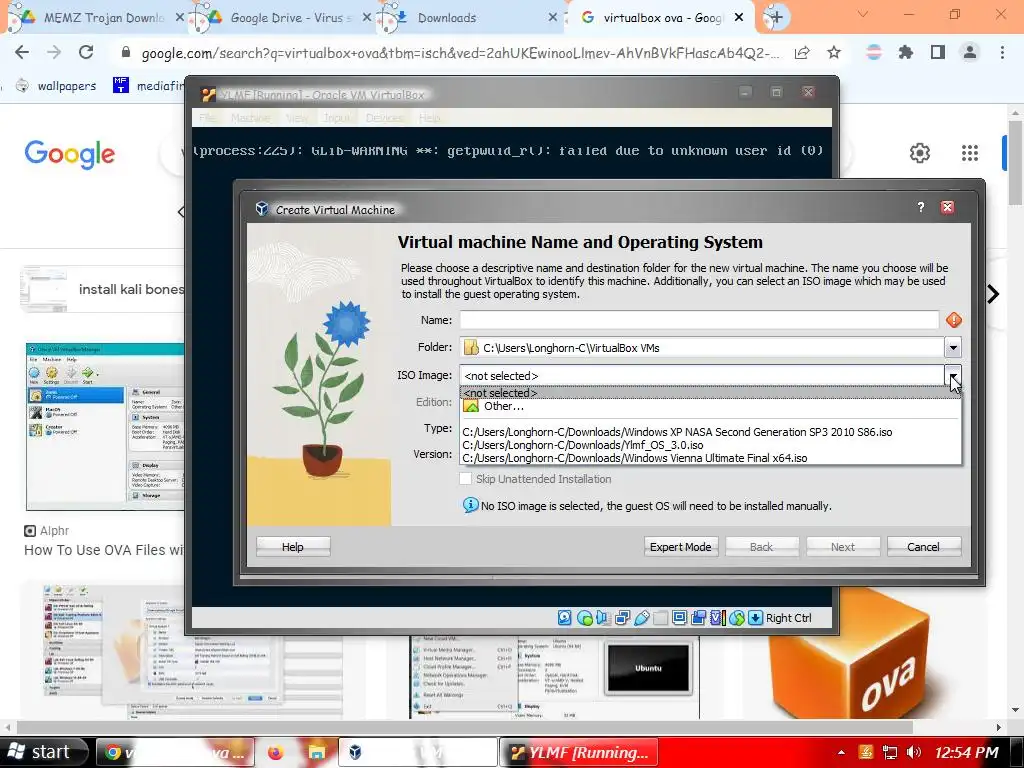
Task: Click the VirtualBox Manager taskbar button
Action: pos(418,752)
